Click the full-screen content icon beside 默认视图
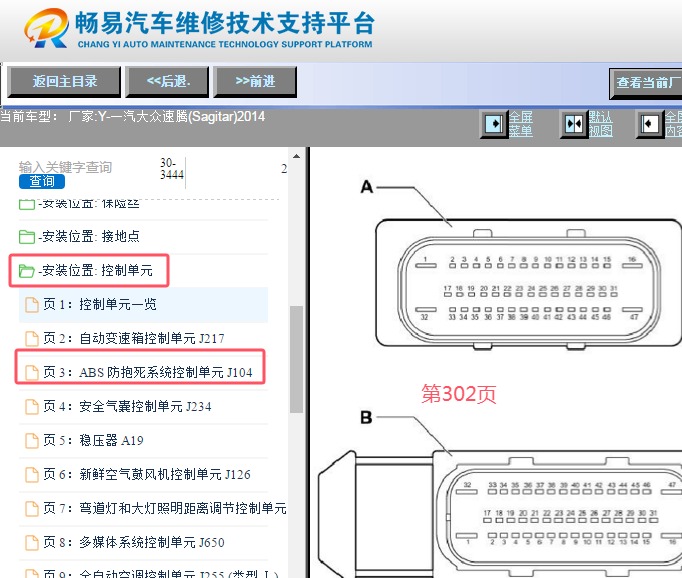This screenshot has height=578, width=682. point(650,124)
